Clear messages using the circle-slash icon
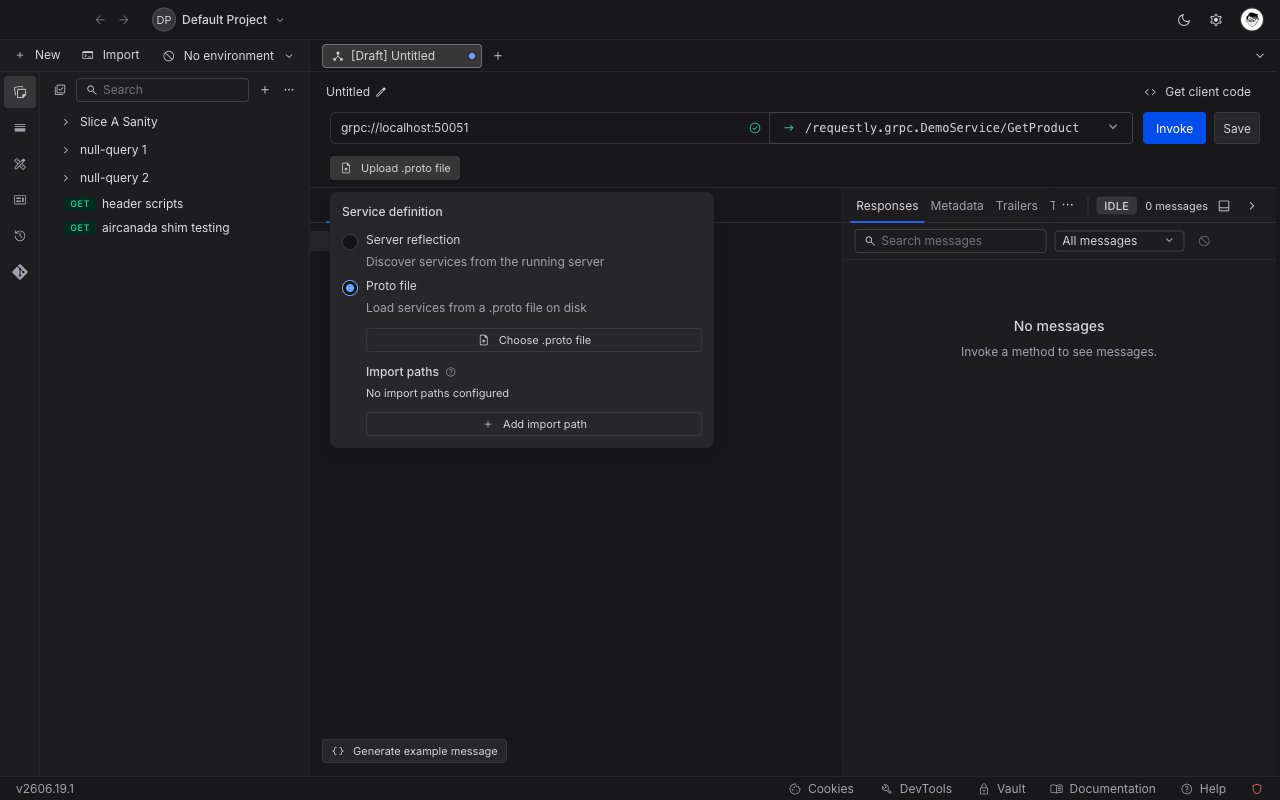Viewport: 1280px width, 800px height. pyautogui.click(x=1204, y=241)
